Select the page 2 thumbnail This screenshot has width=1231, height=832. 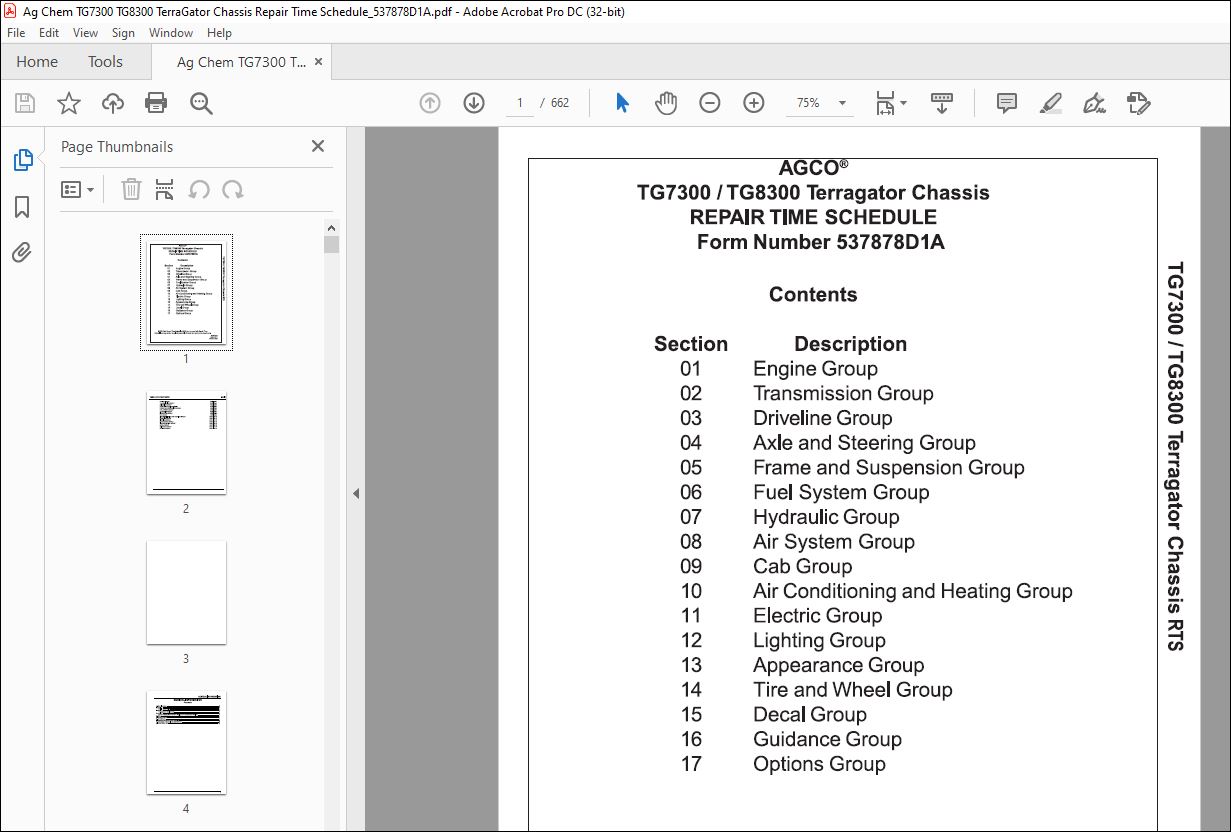coord(186,442)
